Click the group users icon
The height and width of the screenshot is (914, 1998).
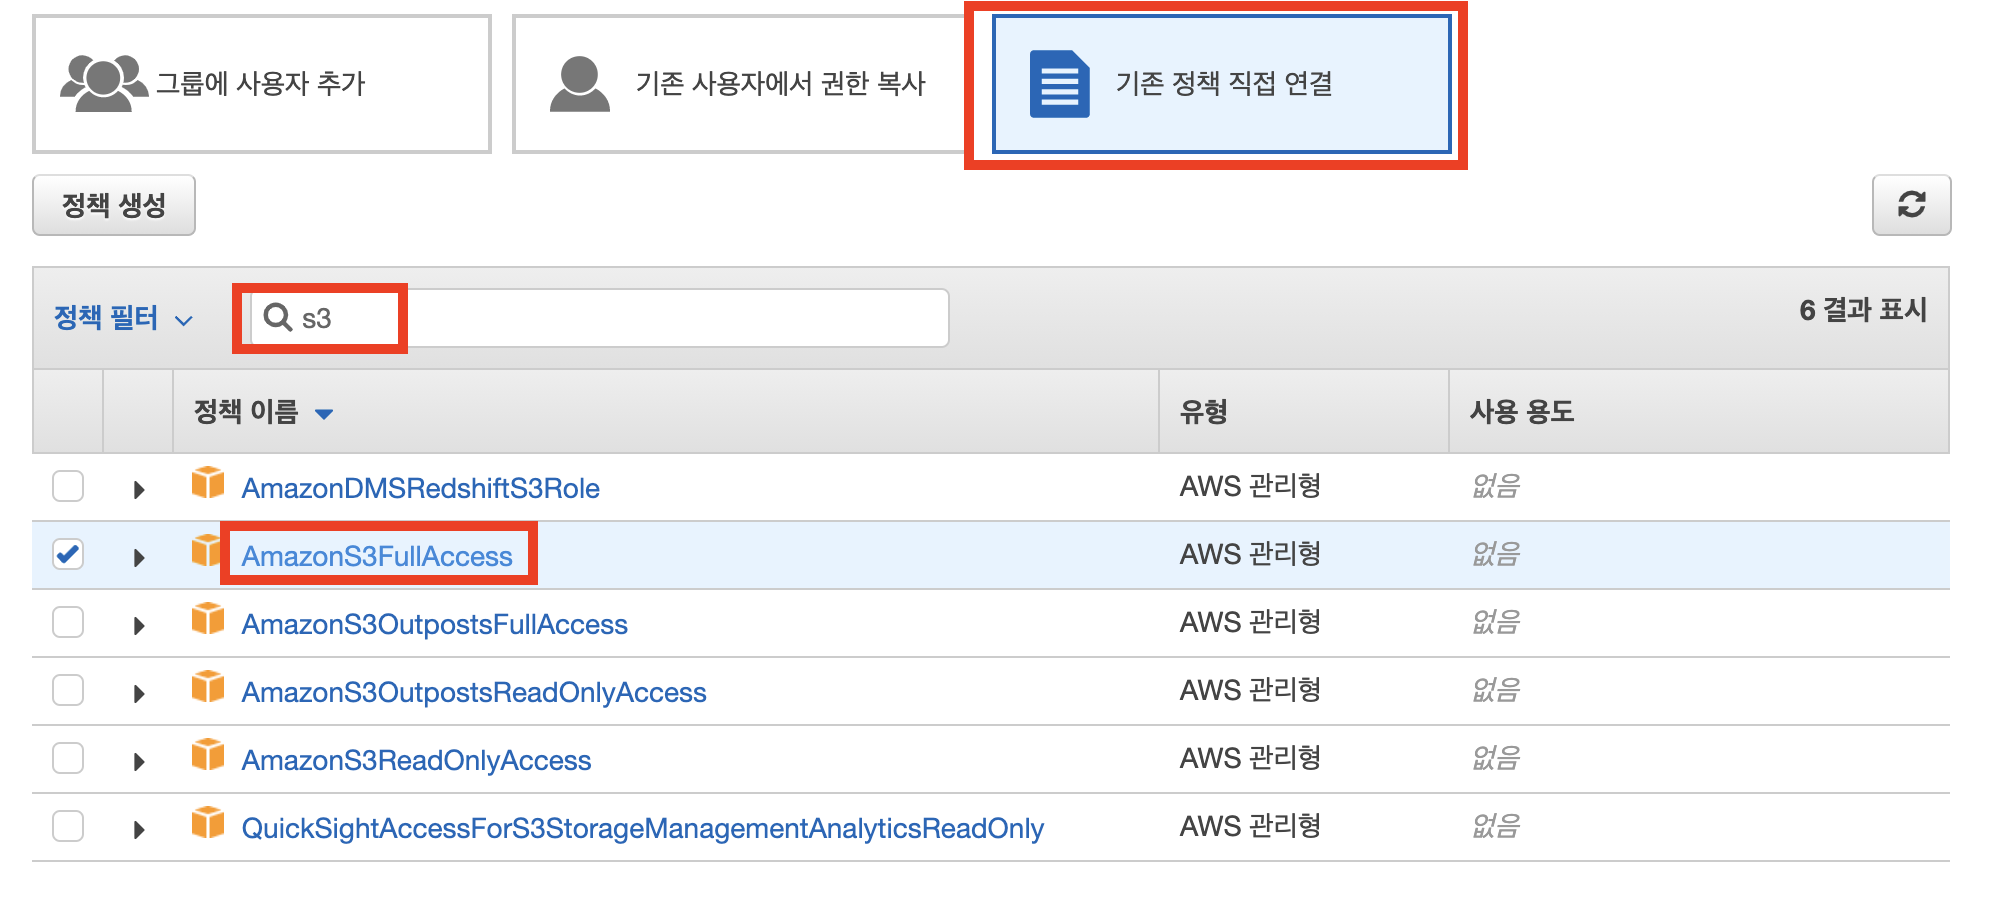point(104,83)
